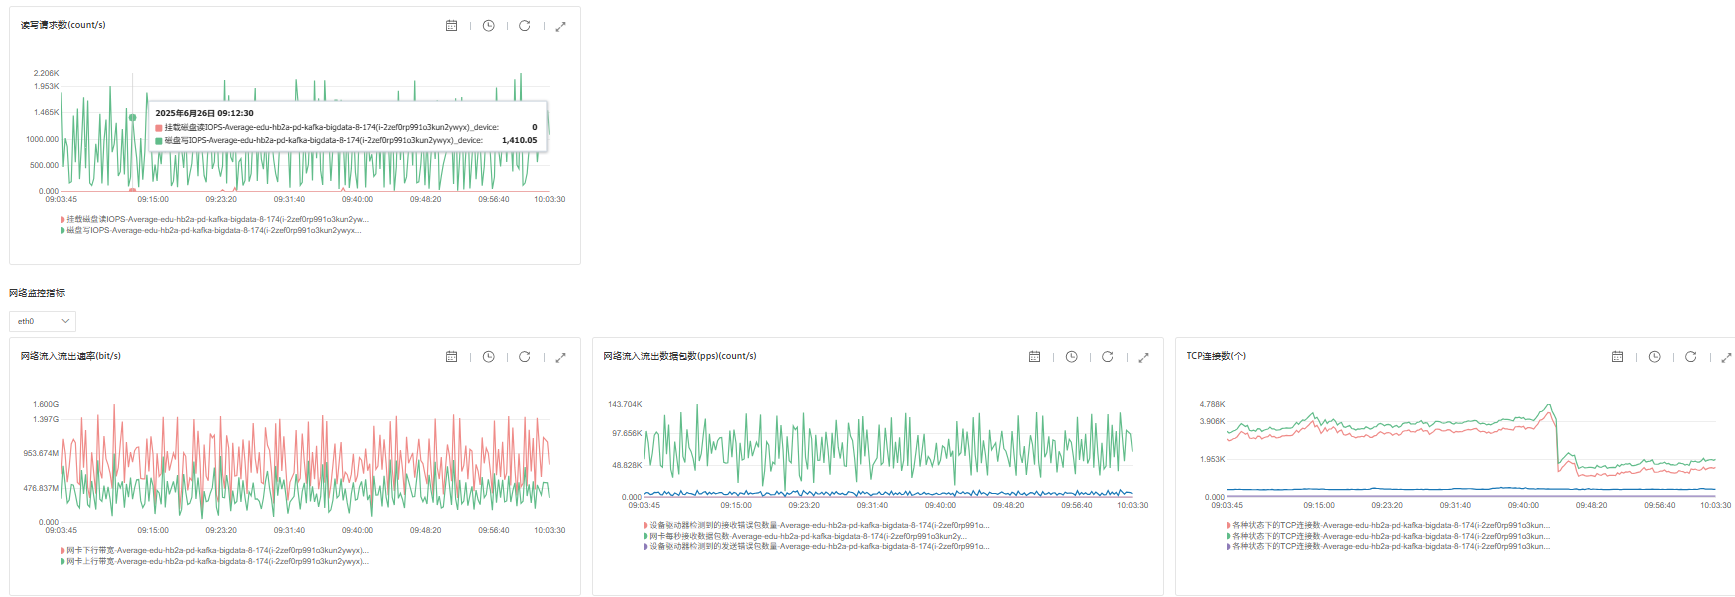Toggle 挂载磁盘读IOPS legend series
1735x597 pixels.
pyautogui.click(x=214, y=219)
